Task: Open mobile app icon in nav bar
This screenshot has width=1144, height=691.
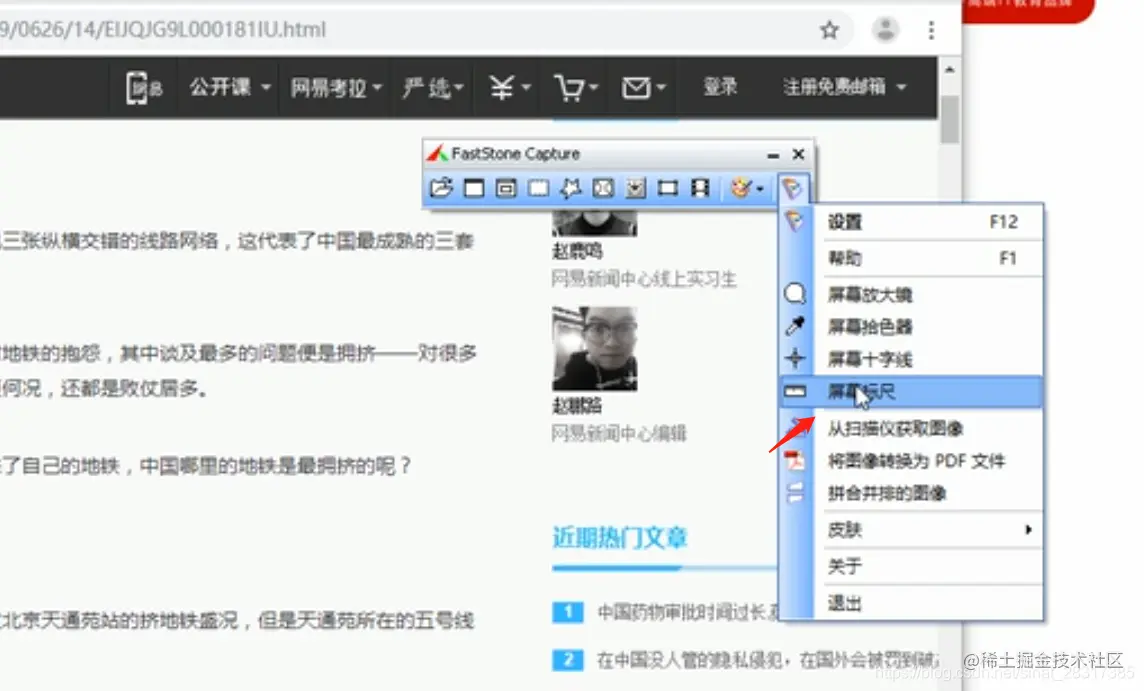Action: point(144,88)
